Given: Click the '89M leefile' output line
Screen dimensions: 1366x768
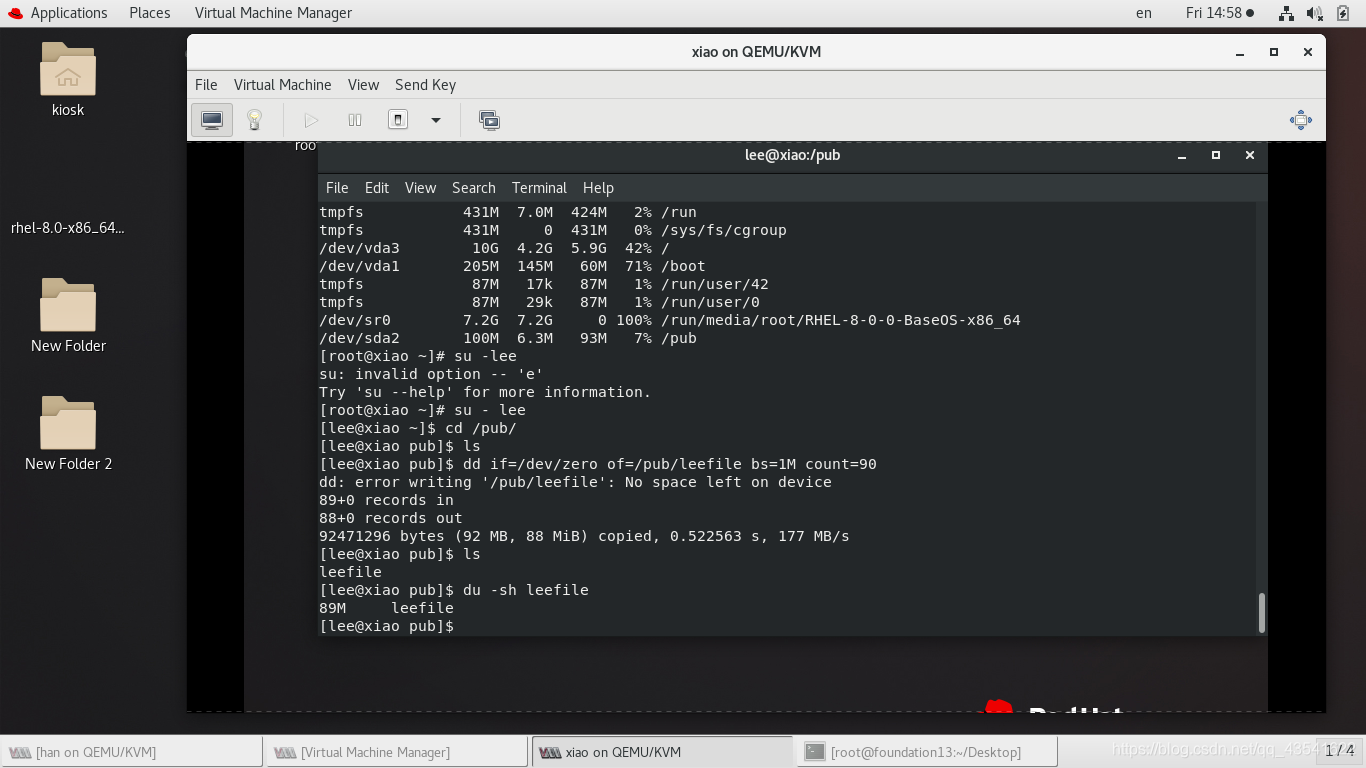Looking at the screenshot, I should [x=386, y=608].
